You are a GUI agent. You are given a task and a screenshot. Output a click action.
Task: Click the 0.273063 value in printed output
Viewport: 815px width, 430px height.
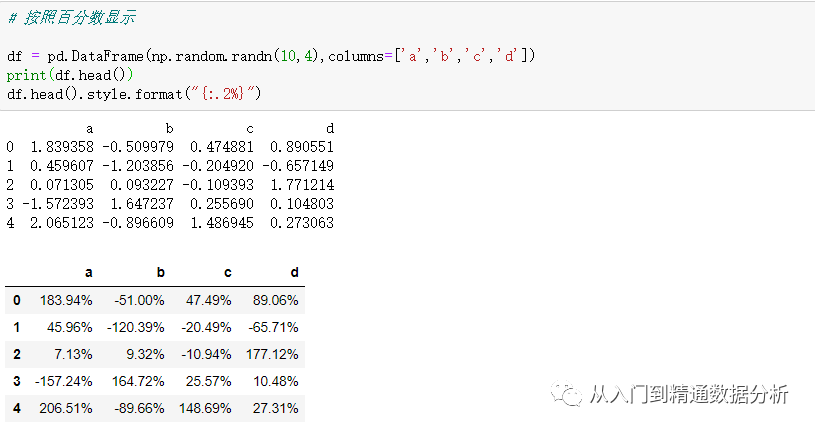[302, 223]
